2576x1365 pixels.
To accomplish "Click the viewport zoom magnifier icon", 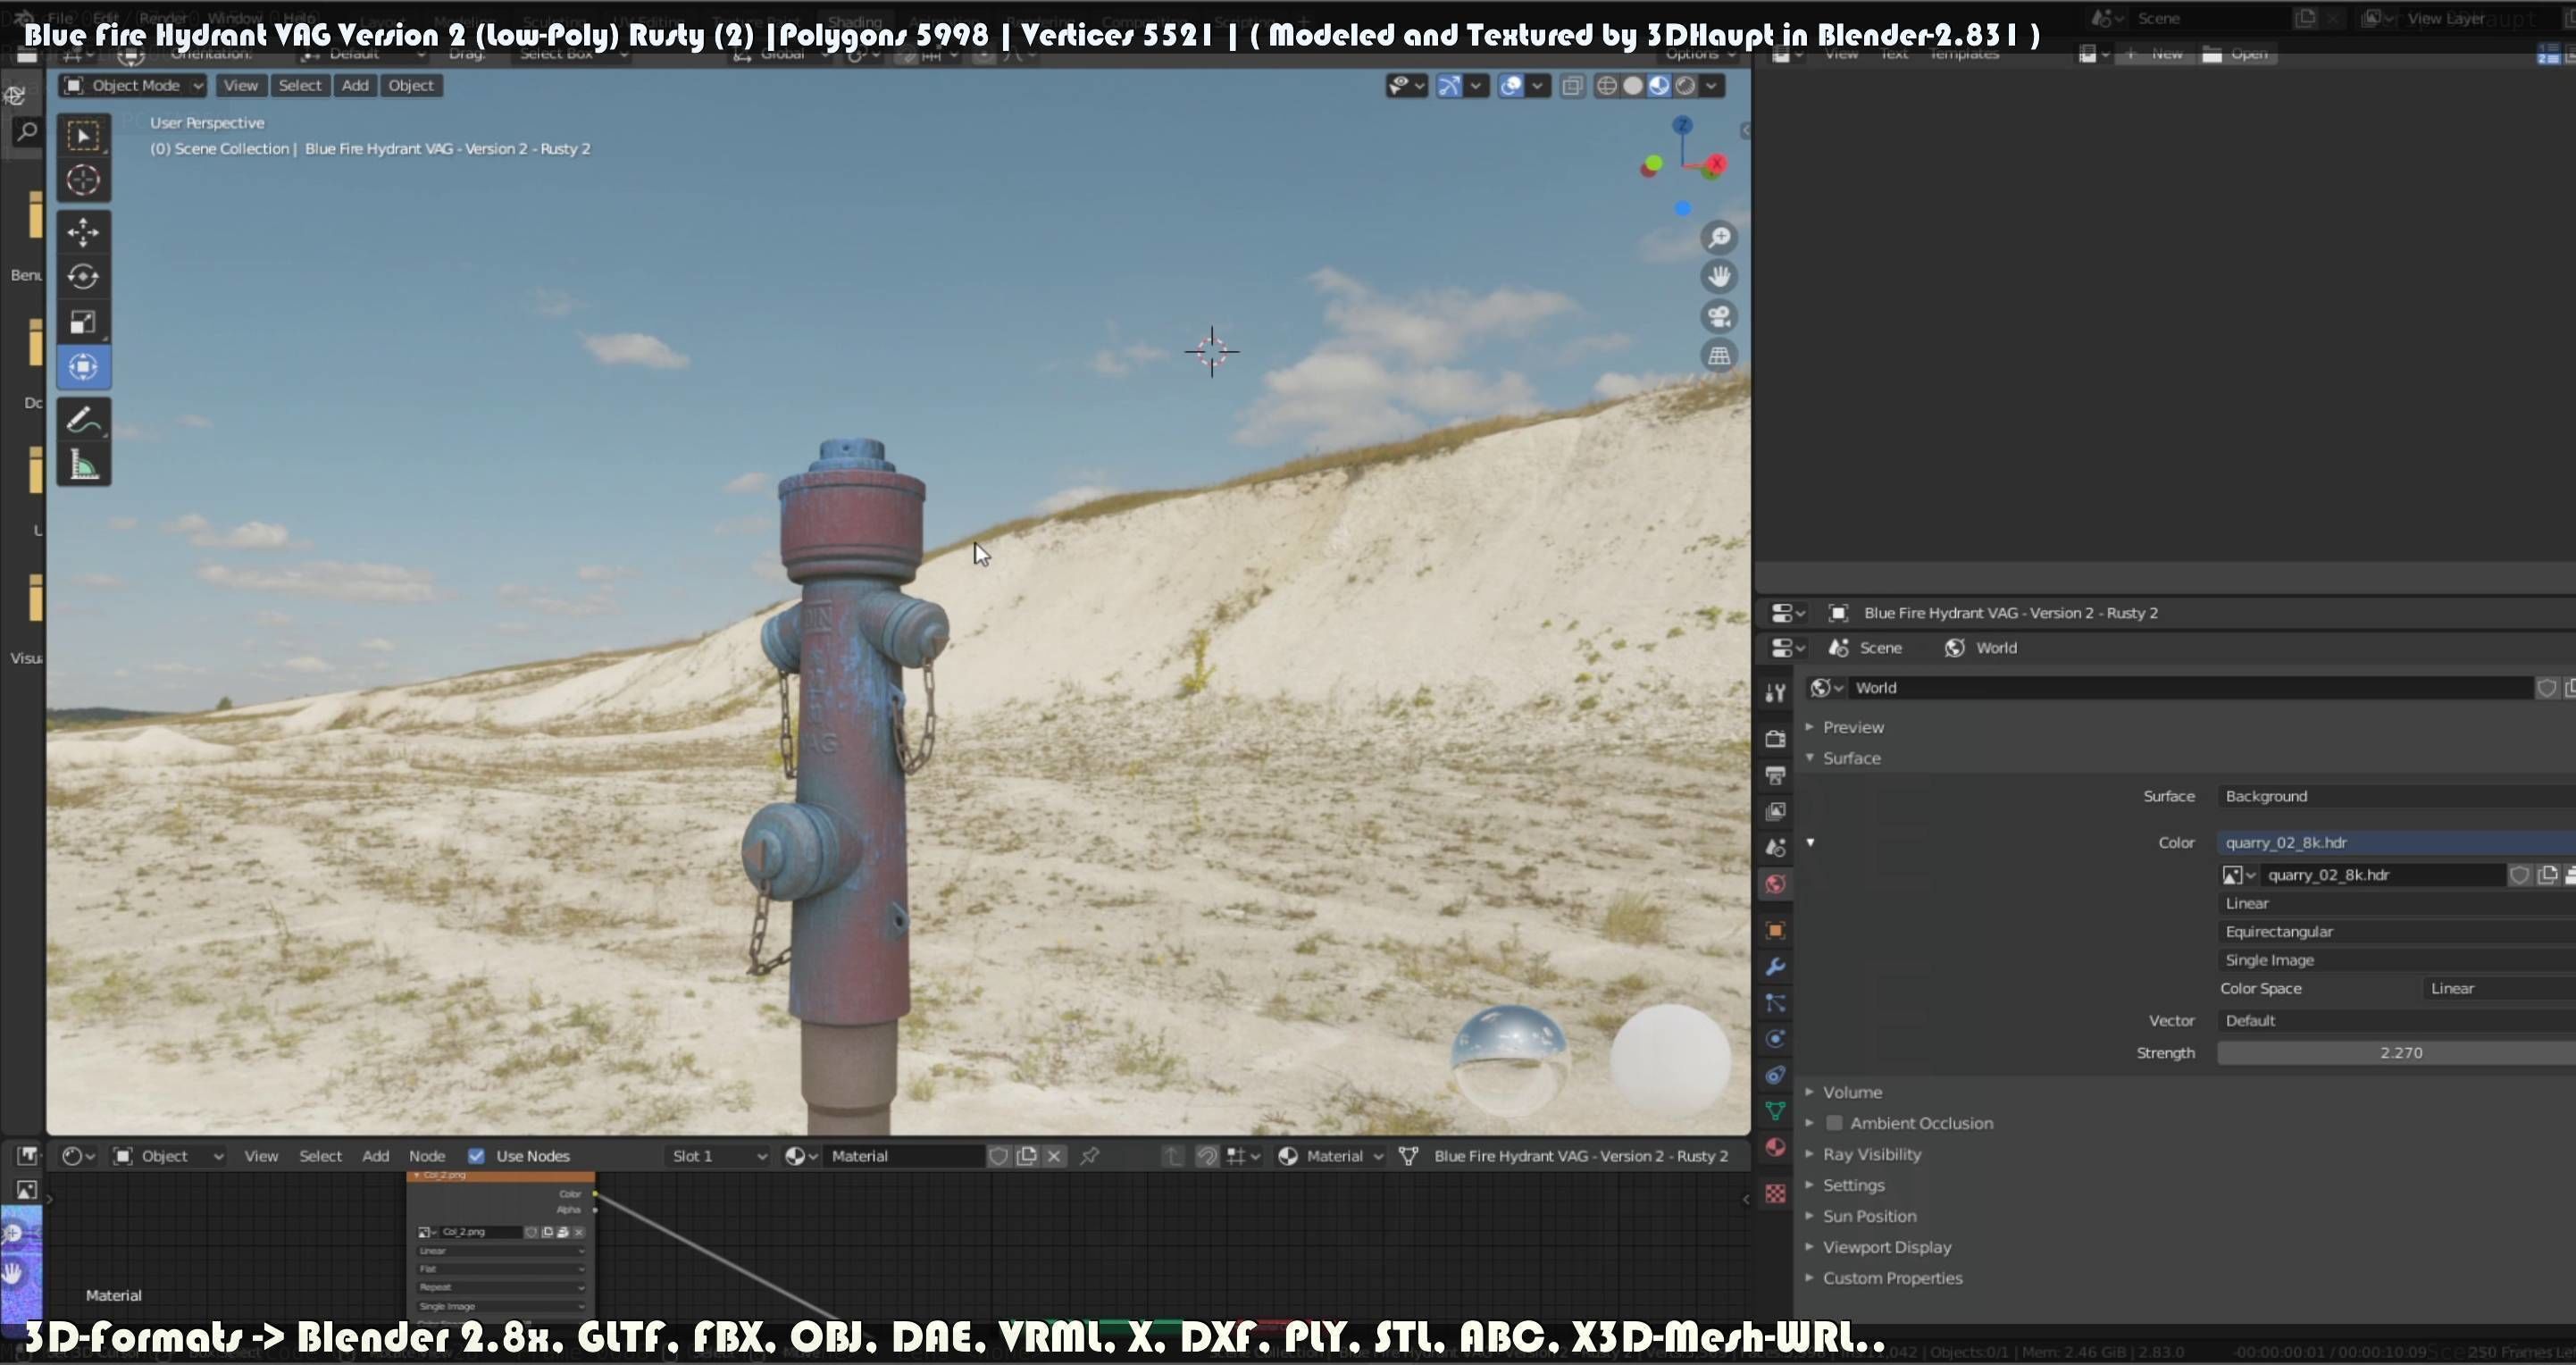I will coord(1719,238).
